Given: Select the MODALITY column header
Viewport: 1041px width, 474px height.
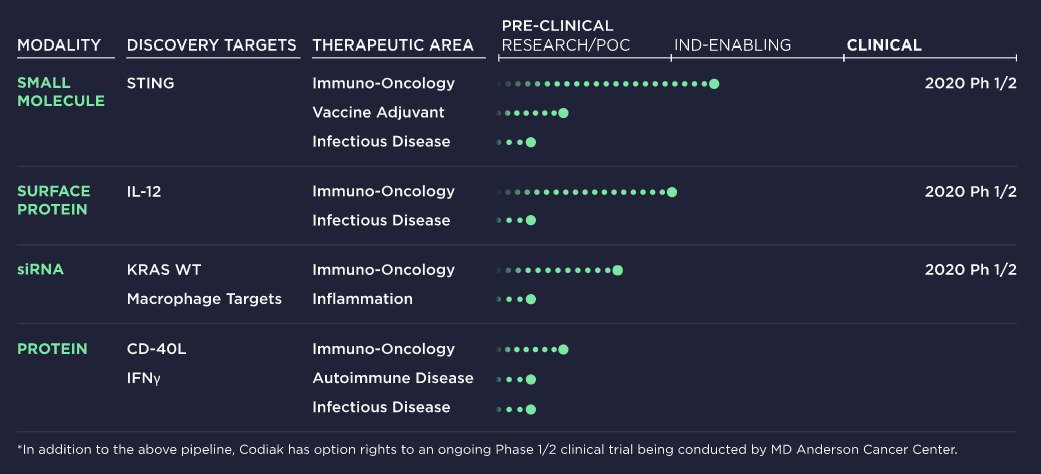Looking at the screenshot, I should point(59,45).
